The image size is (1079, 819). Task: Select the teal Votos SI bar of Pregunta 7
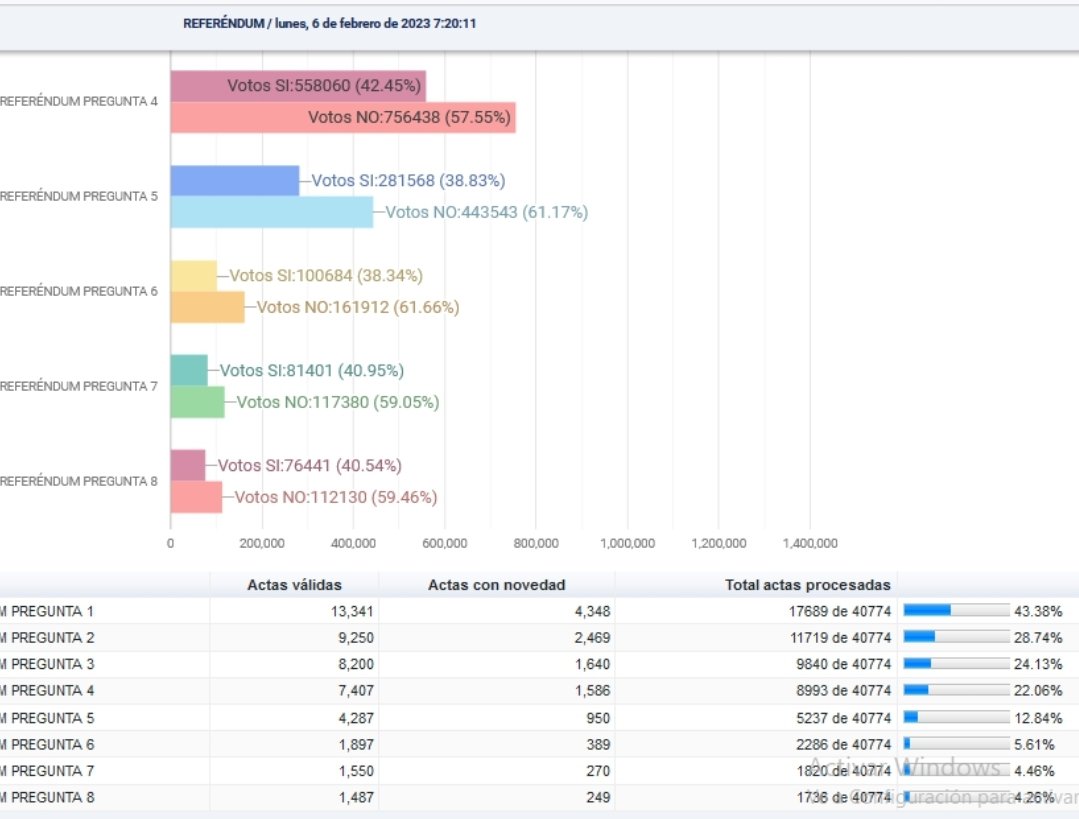(x=189, y=370)
